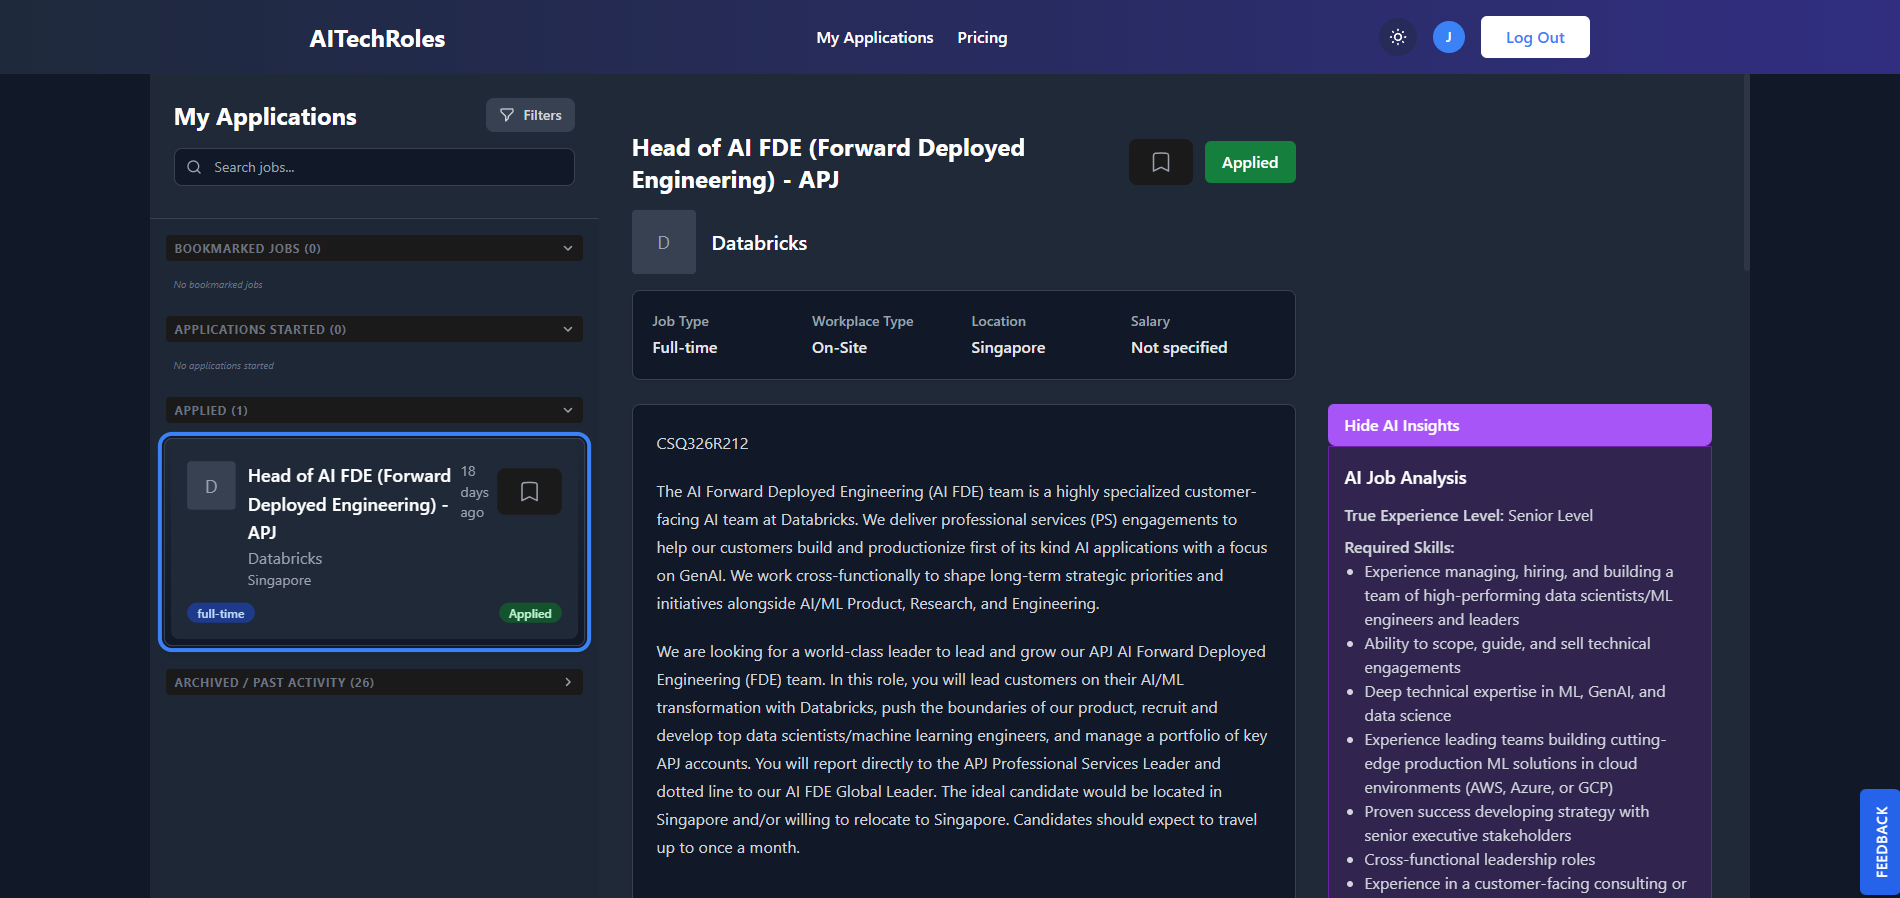The height and width of the screenshot is (898, 1900).
Task: Click the search magnifier icon
Action: 194,167
